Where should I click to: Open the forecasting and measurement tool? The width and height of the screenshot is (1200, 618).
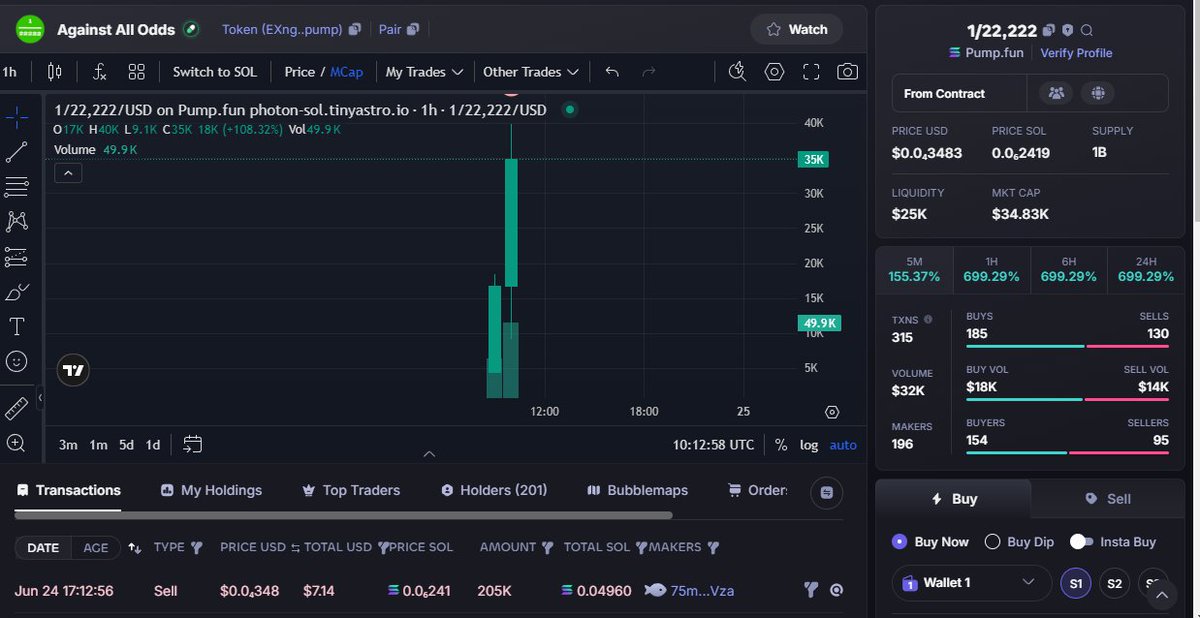click(x=16, y=257)
